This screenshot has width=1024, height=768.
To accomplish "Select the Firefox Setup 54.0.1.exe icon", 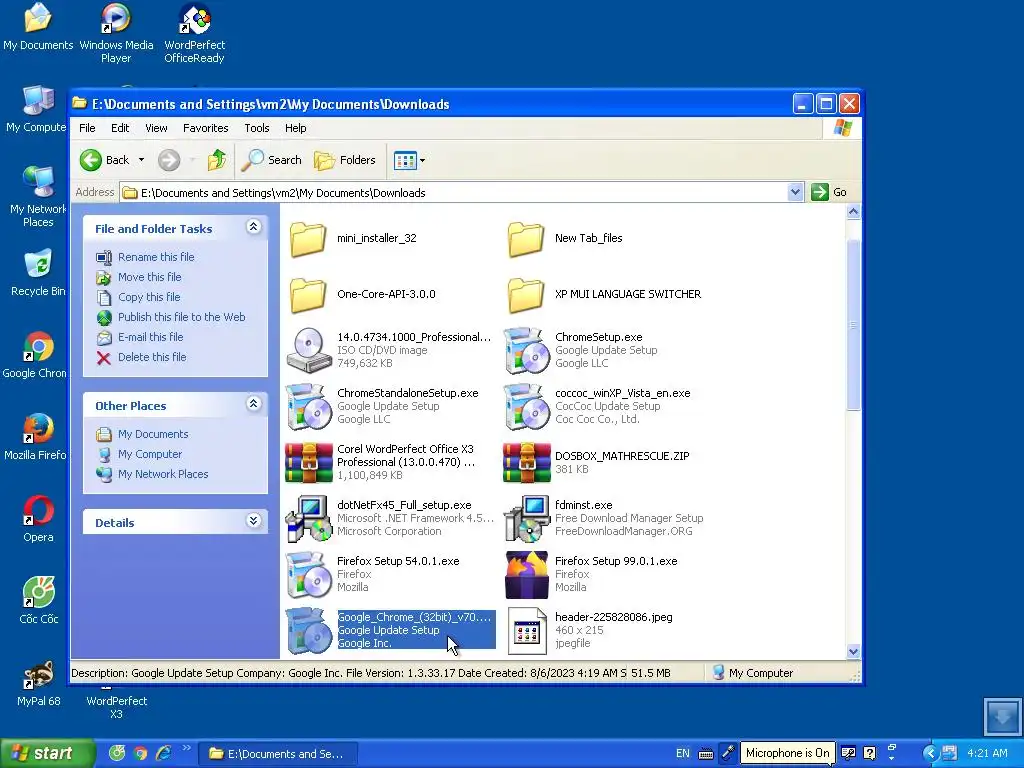I will [308, 575].
